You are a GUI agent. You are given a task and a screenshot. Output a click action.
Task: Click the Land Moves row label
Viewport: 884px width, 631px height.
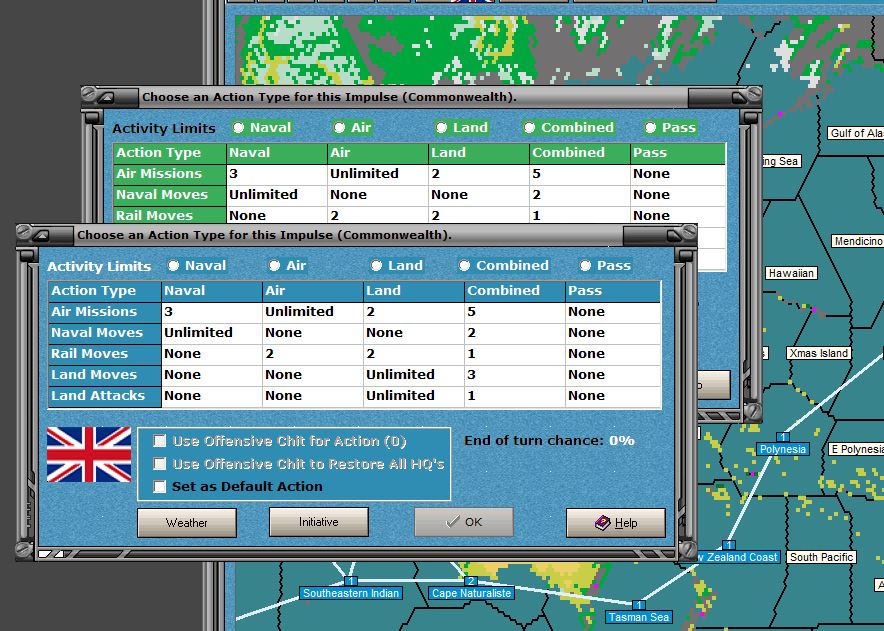tap(105, 375)
